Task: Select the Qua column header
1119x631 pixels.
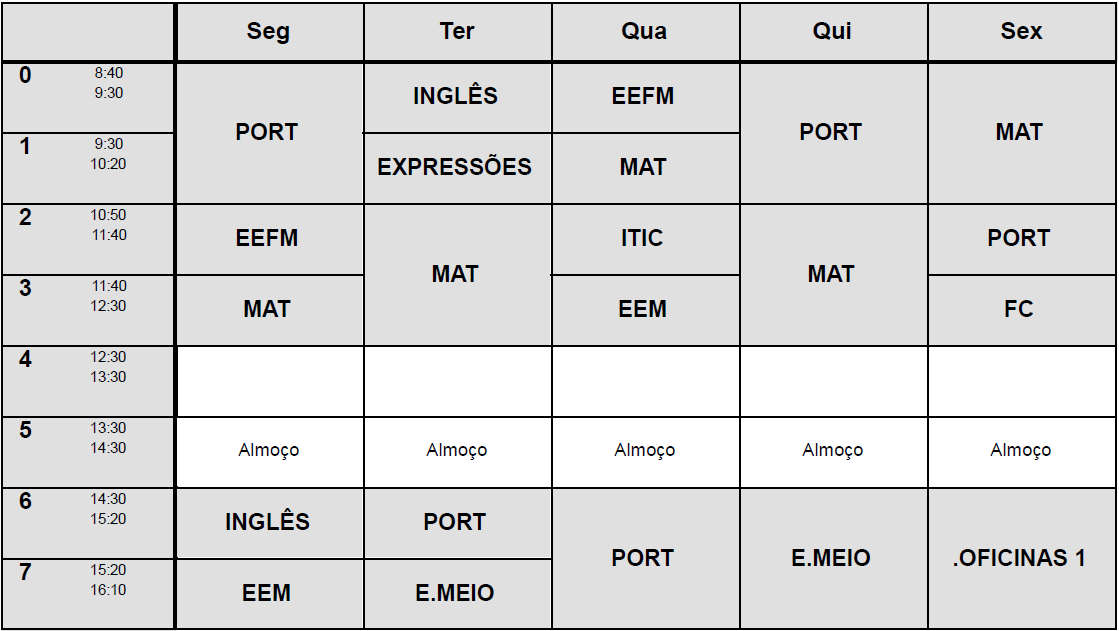Action: tap(644, 32)
